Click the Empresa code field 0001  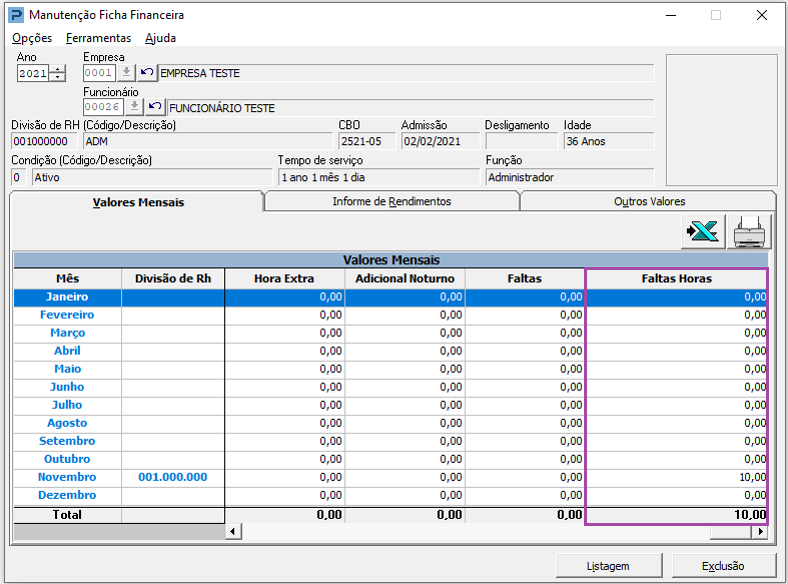(99, 73)
